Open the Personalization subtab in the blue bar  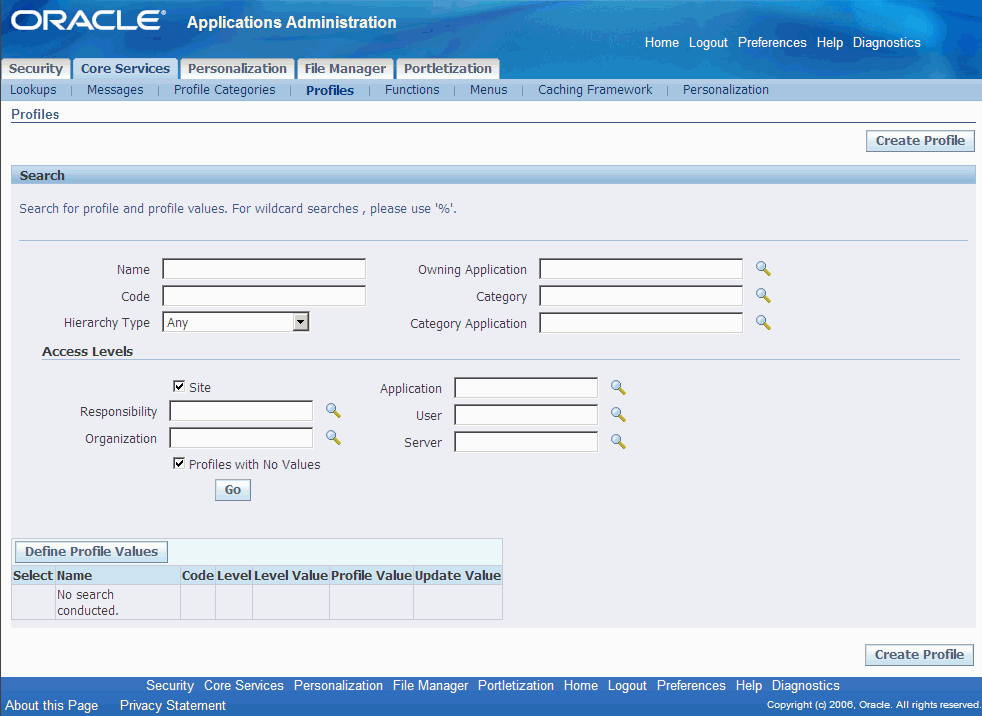726,90
